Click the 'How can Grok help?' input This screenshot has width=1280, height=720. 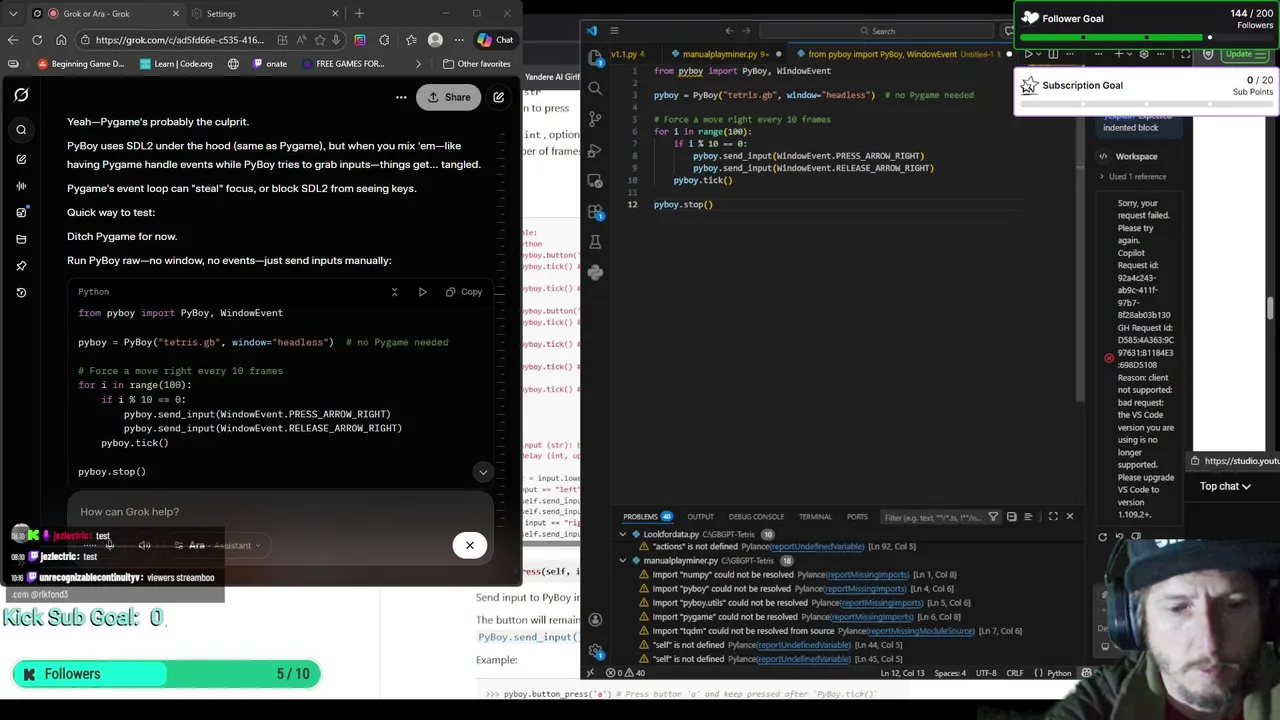tap(280, 512)
